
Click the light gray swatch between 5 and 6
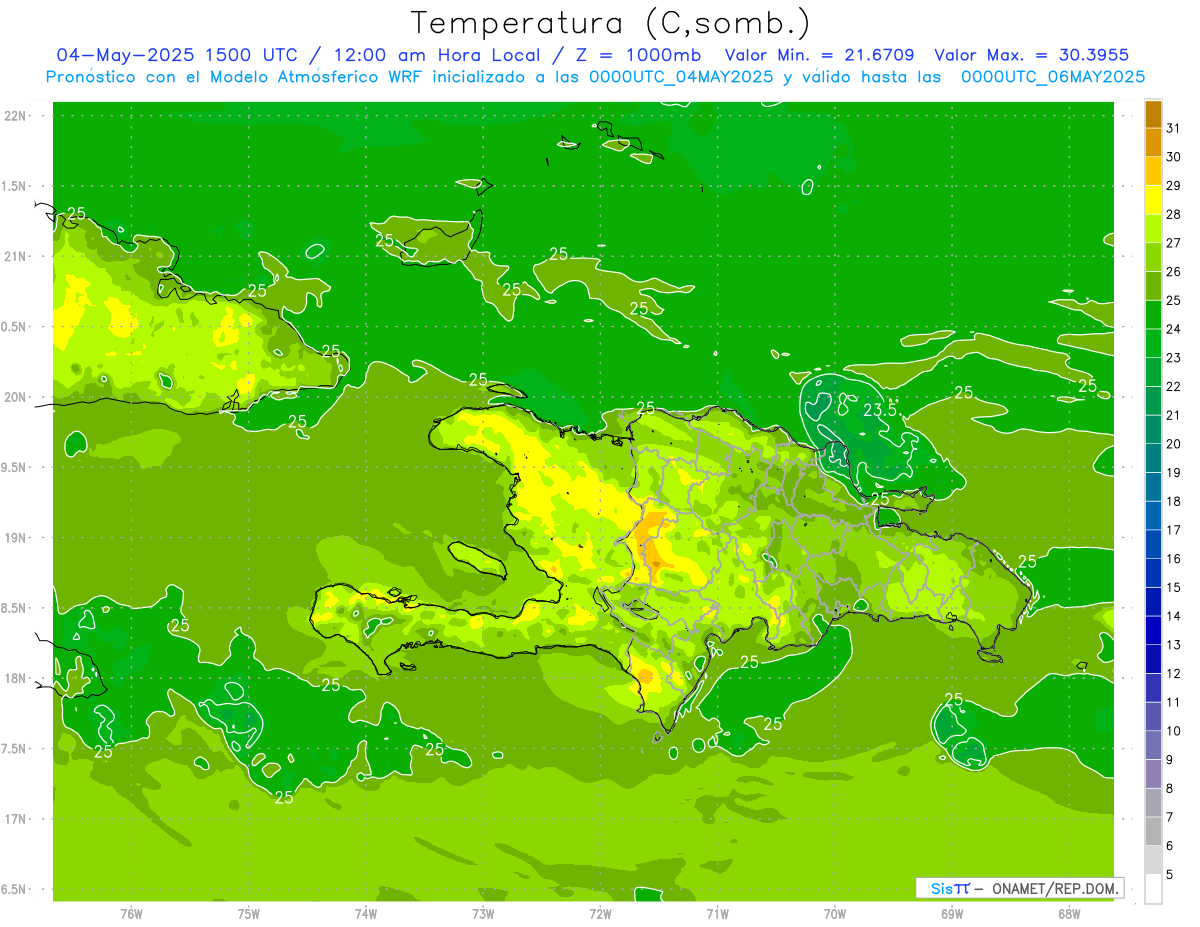click(1153, 860)
